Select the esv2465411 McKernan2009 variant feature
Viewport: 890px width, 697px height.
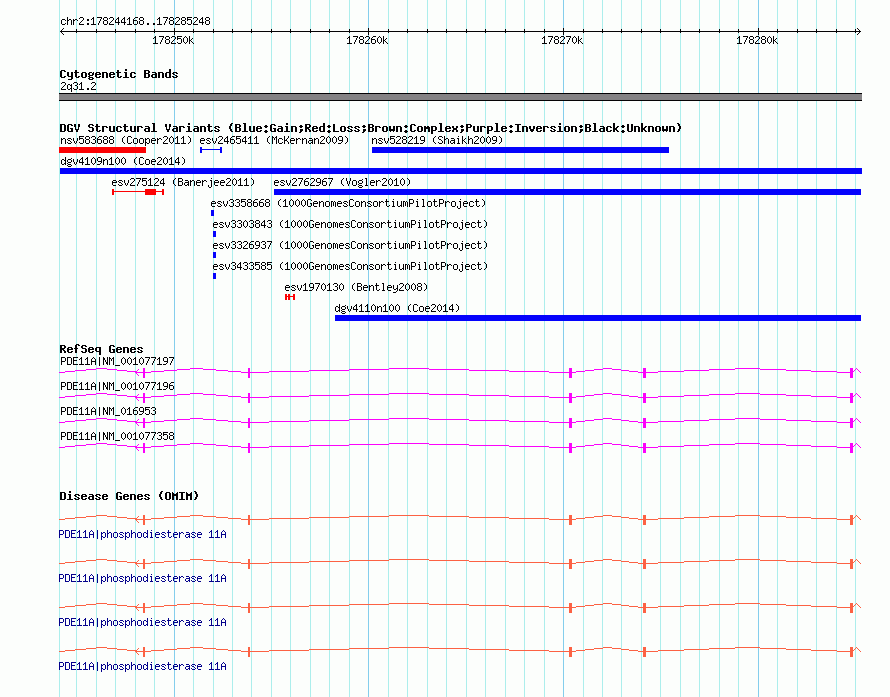click(x=210, y=150)
